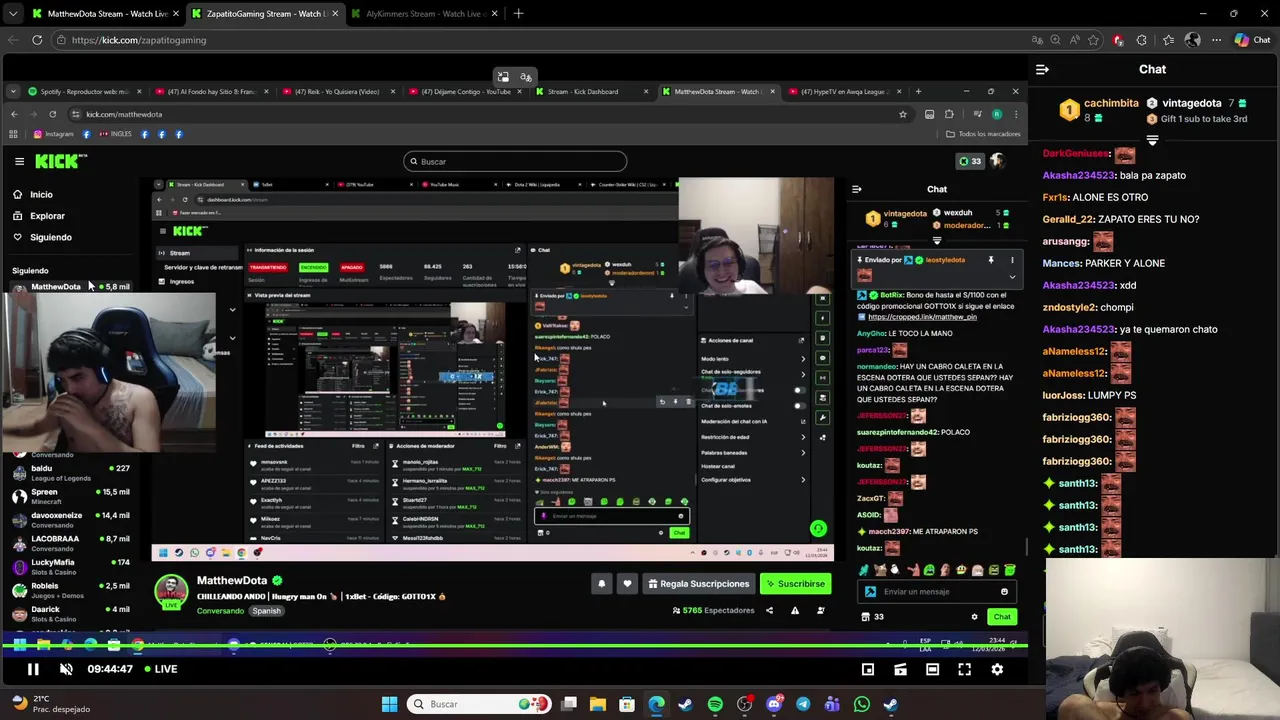
Task: Open baldu channel in followed list
Action: (70, 472)
